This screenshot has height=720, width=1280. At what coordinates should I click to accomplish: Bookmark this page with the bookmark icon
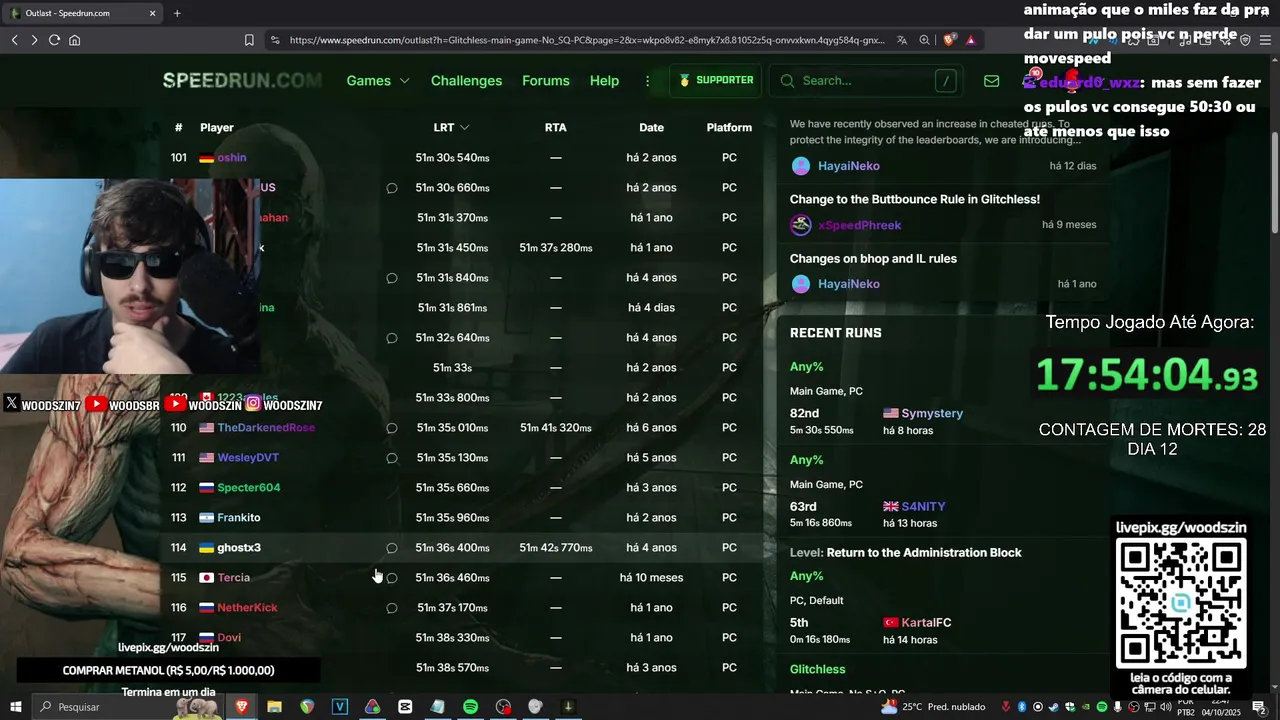pos(249,40)
